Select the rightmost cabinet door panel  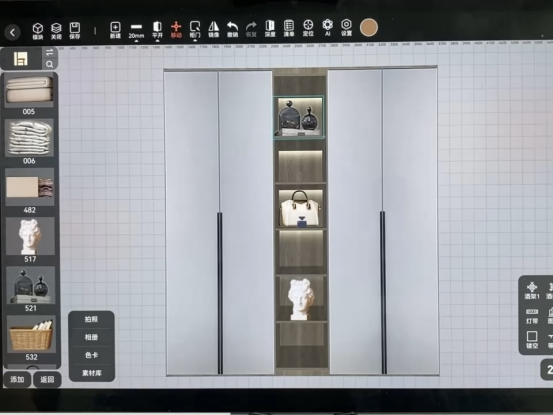pyautogui.click(x=411, y=221)
